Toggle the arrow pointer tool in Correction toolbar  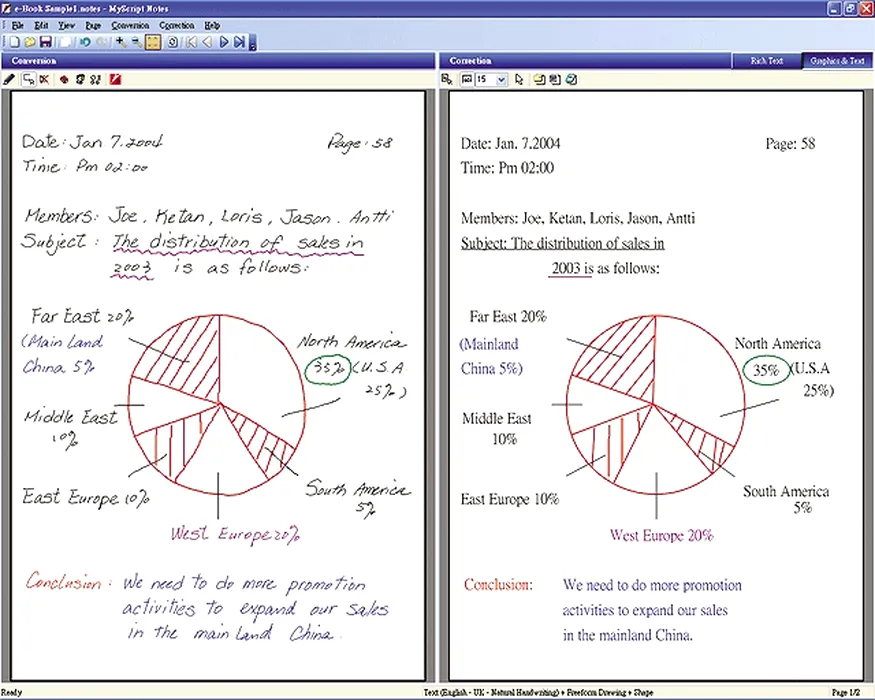click(x=519, y=79)
